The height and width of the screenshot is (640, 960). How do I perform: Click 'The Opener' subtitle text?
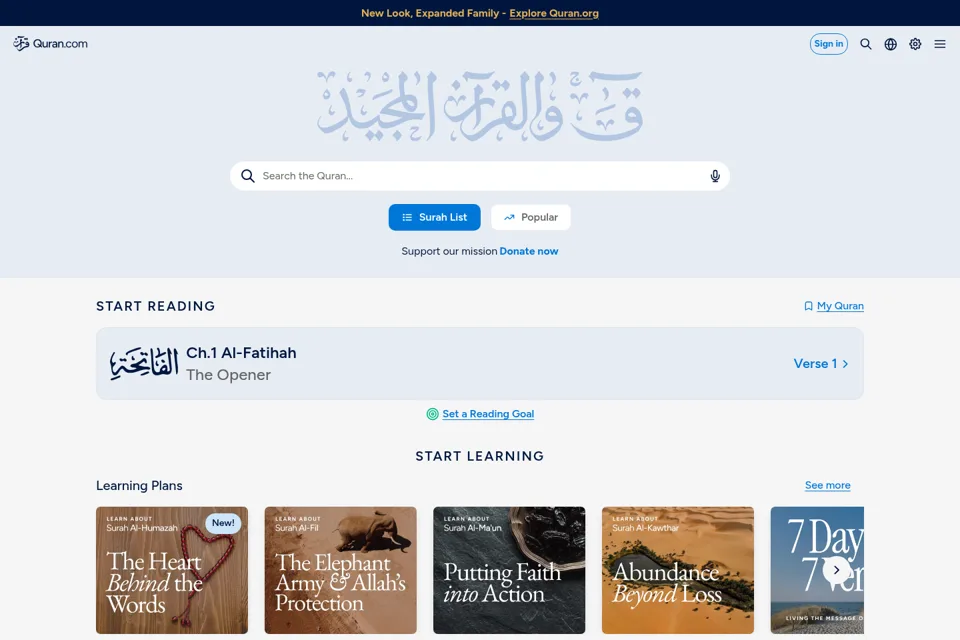[228, 375]
